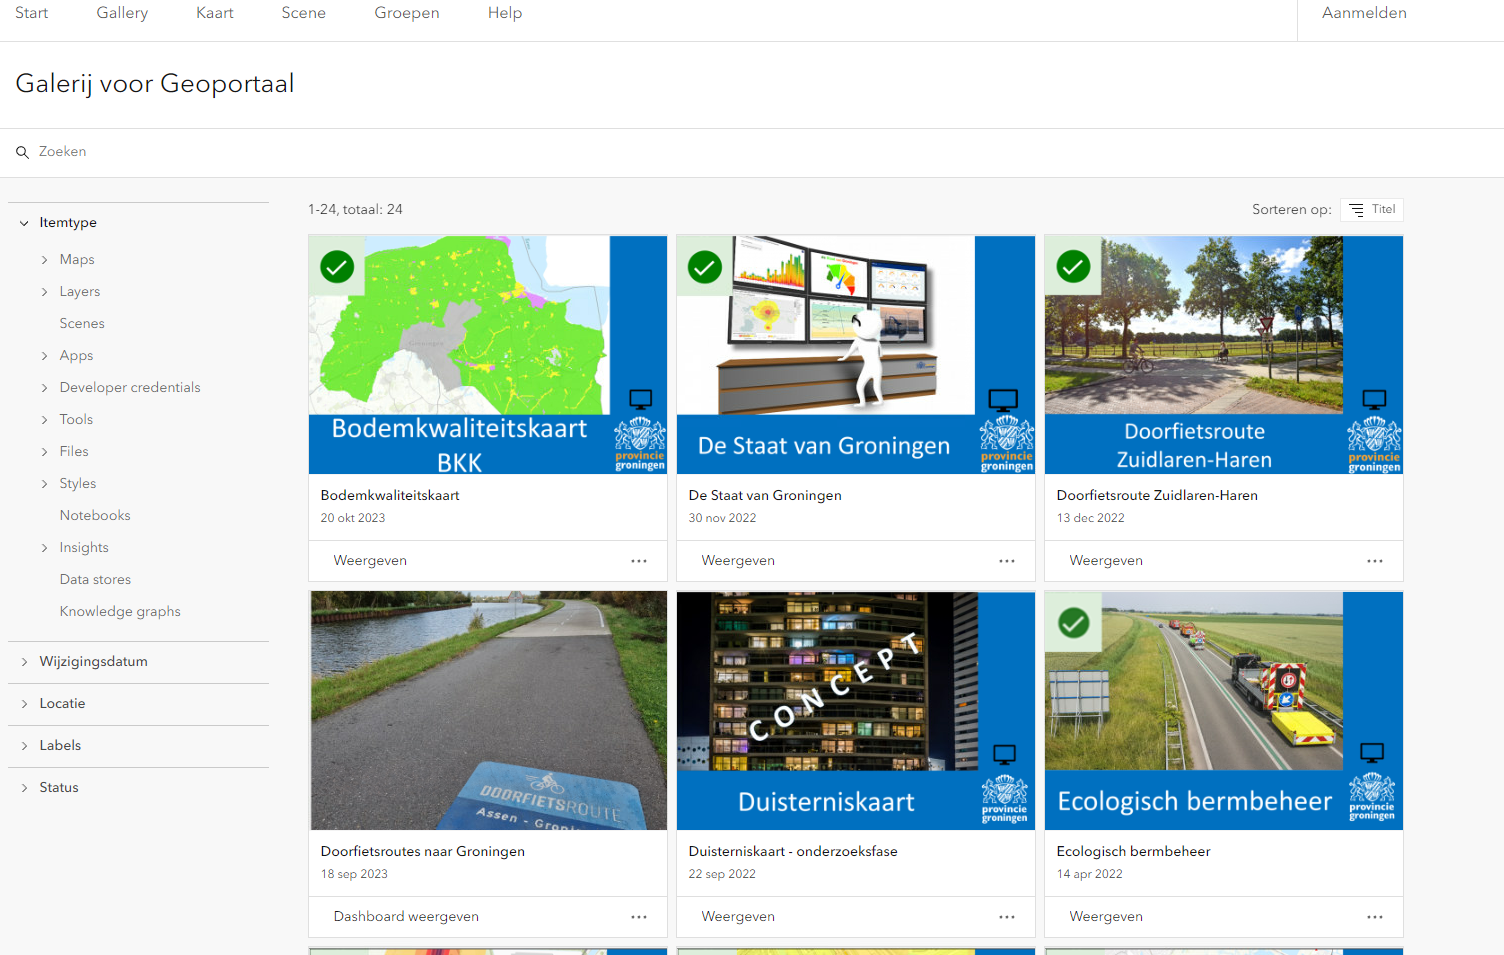Click the Zoeken search field

[752, 152]
